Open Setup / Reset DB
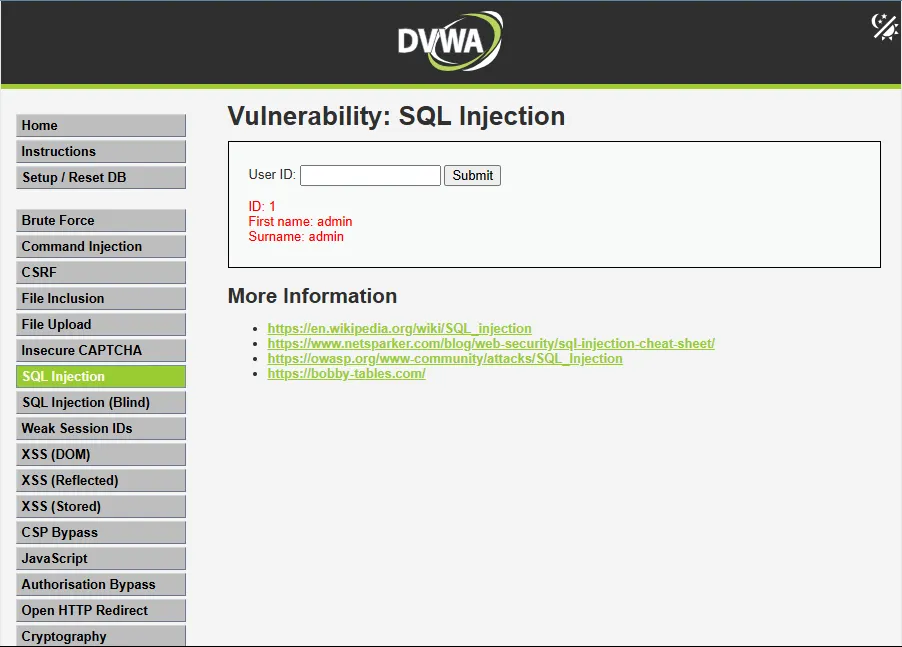The image size is (902, 647). click(100, 177)
